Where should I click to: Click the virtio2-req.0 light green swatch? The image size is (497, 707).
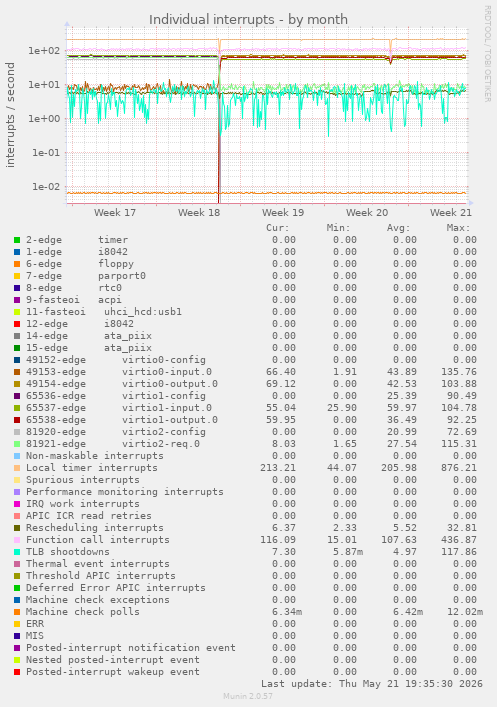point(17,444)
